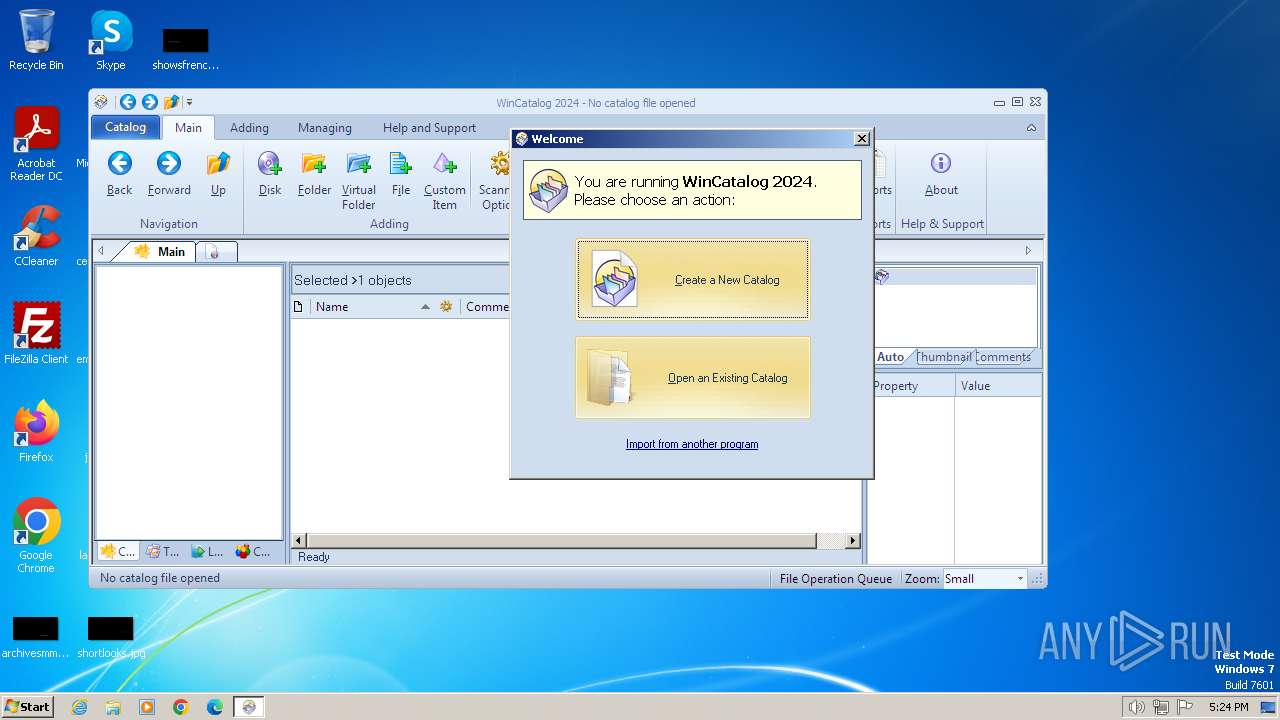
Task: Open the Tags panel tab (T...)
Action: (x=163, y=551)
